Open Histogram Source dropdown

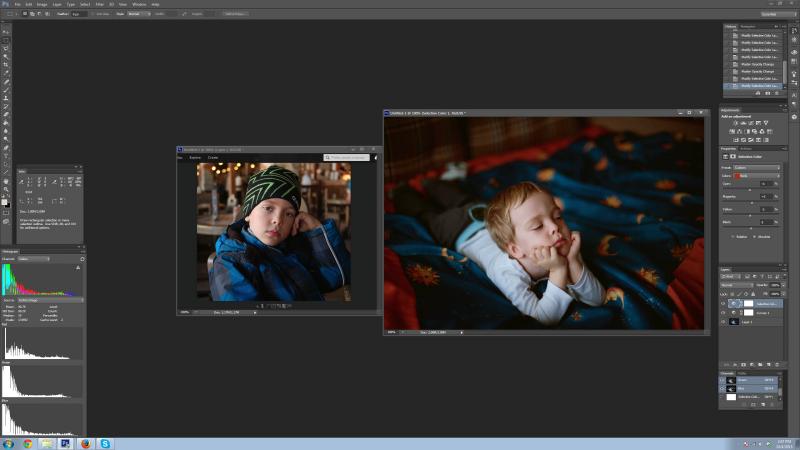[50, 301]
